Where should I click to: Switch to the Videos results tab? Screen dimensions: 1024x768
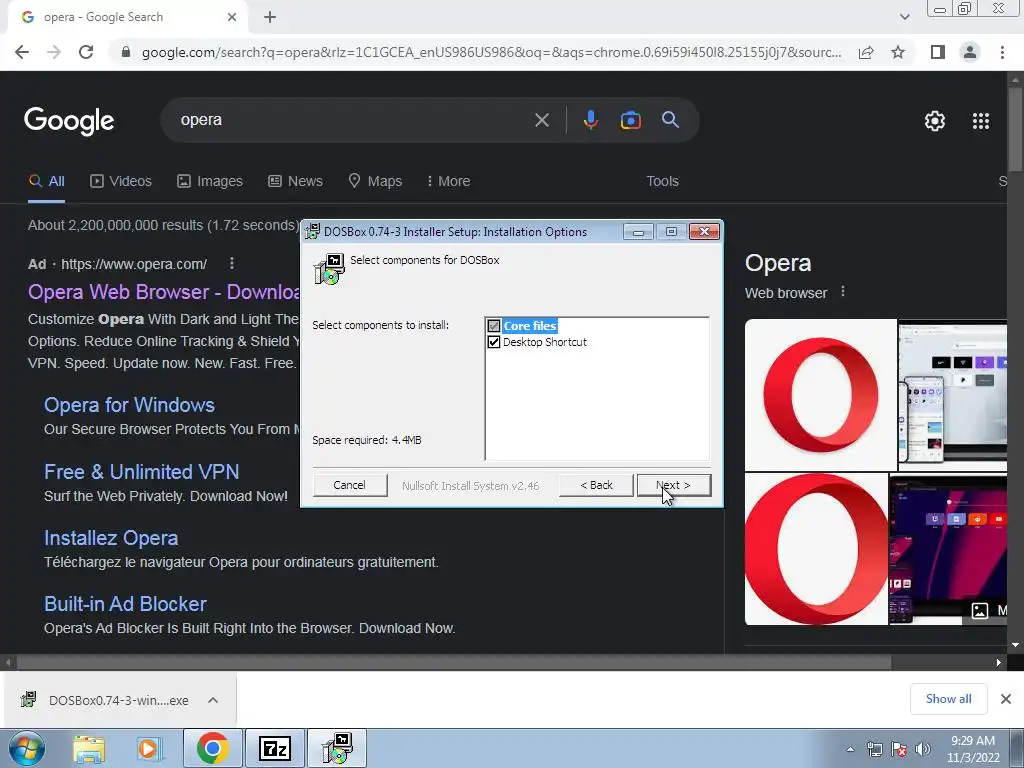pyautogui.click(x=121, y=182)
